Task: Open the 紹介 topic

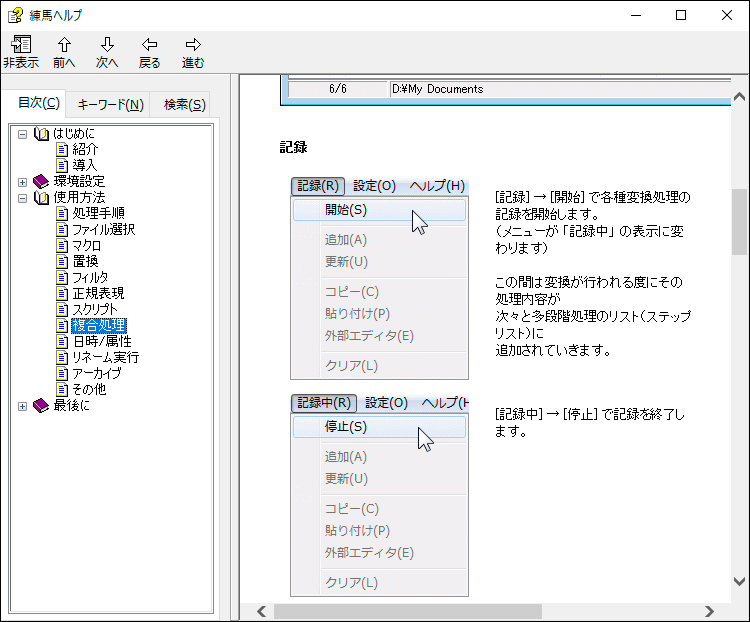Action: (85, 150)
